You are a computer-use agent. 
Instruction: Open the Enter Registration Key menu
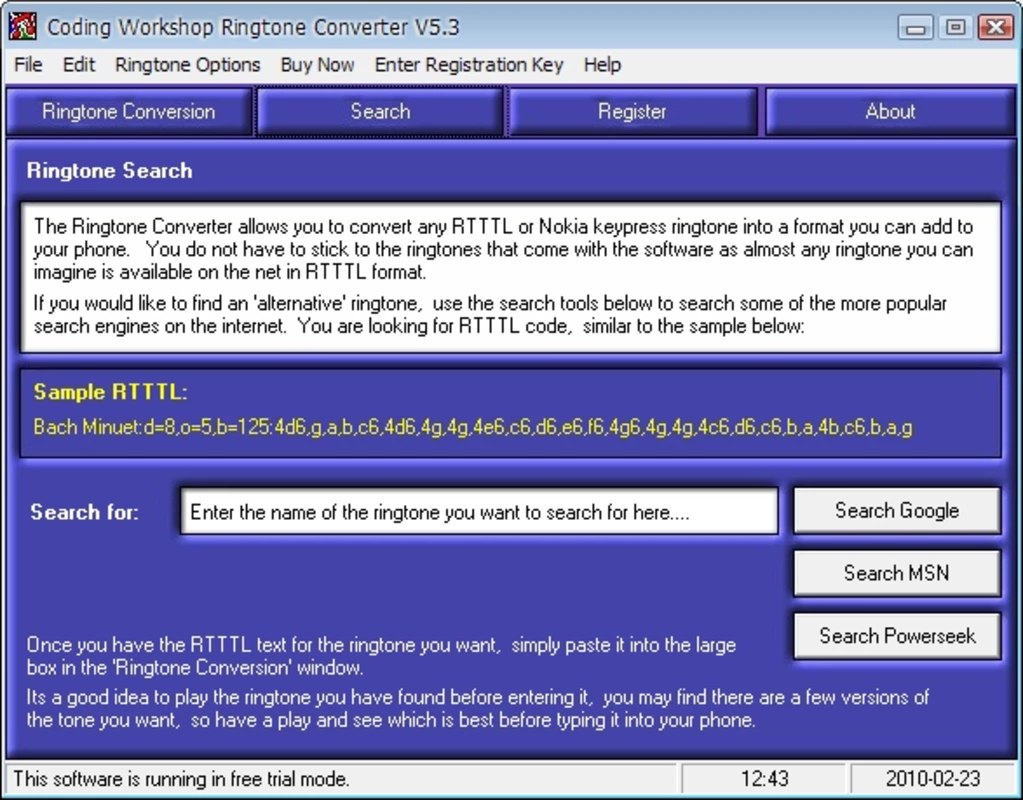pos(468,65)
